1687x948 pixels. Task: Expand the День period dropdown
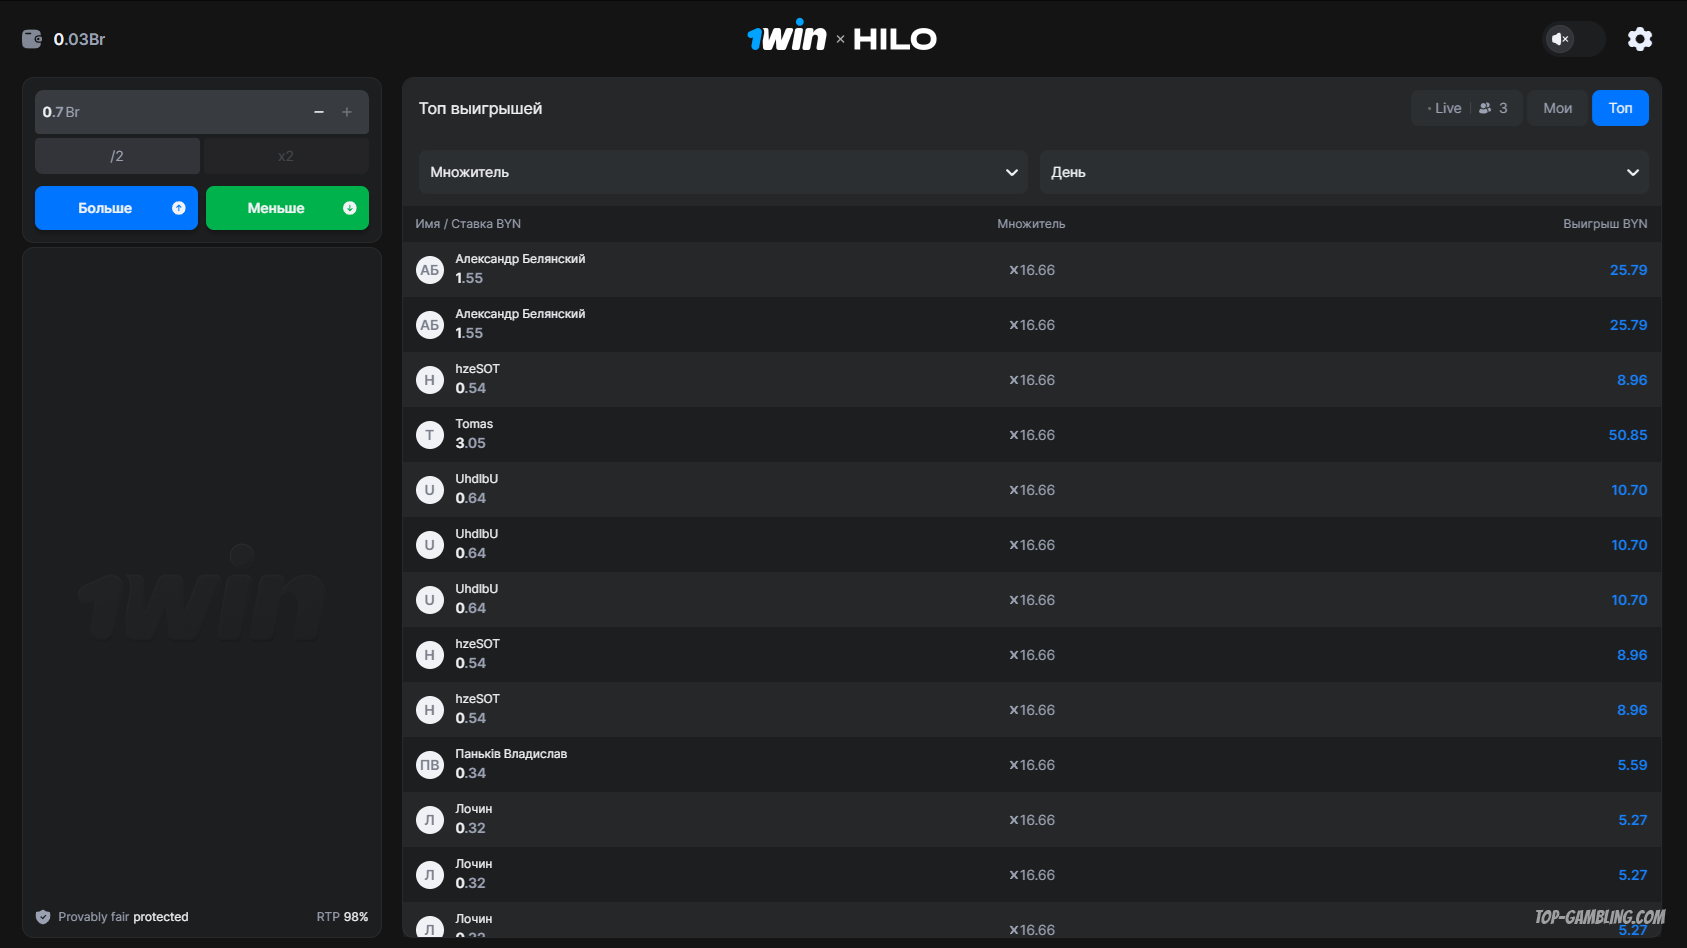[1344, 172]
